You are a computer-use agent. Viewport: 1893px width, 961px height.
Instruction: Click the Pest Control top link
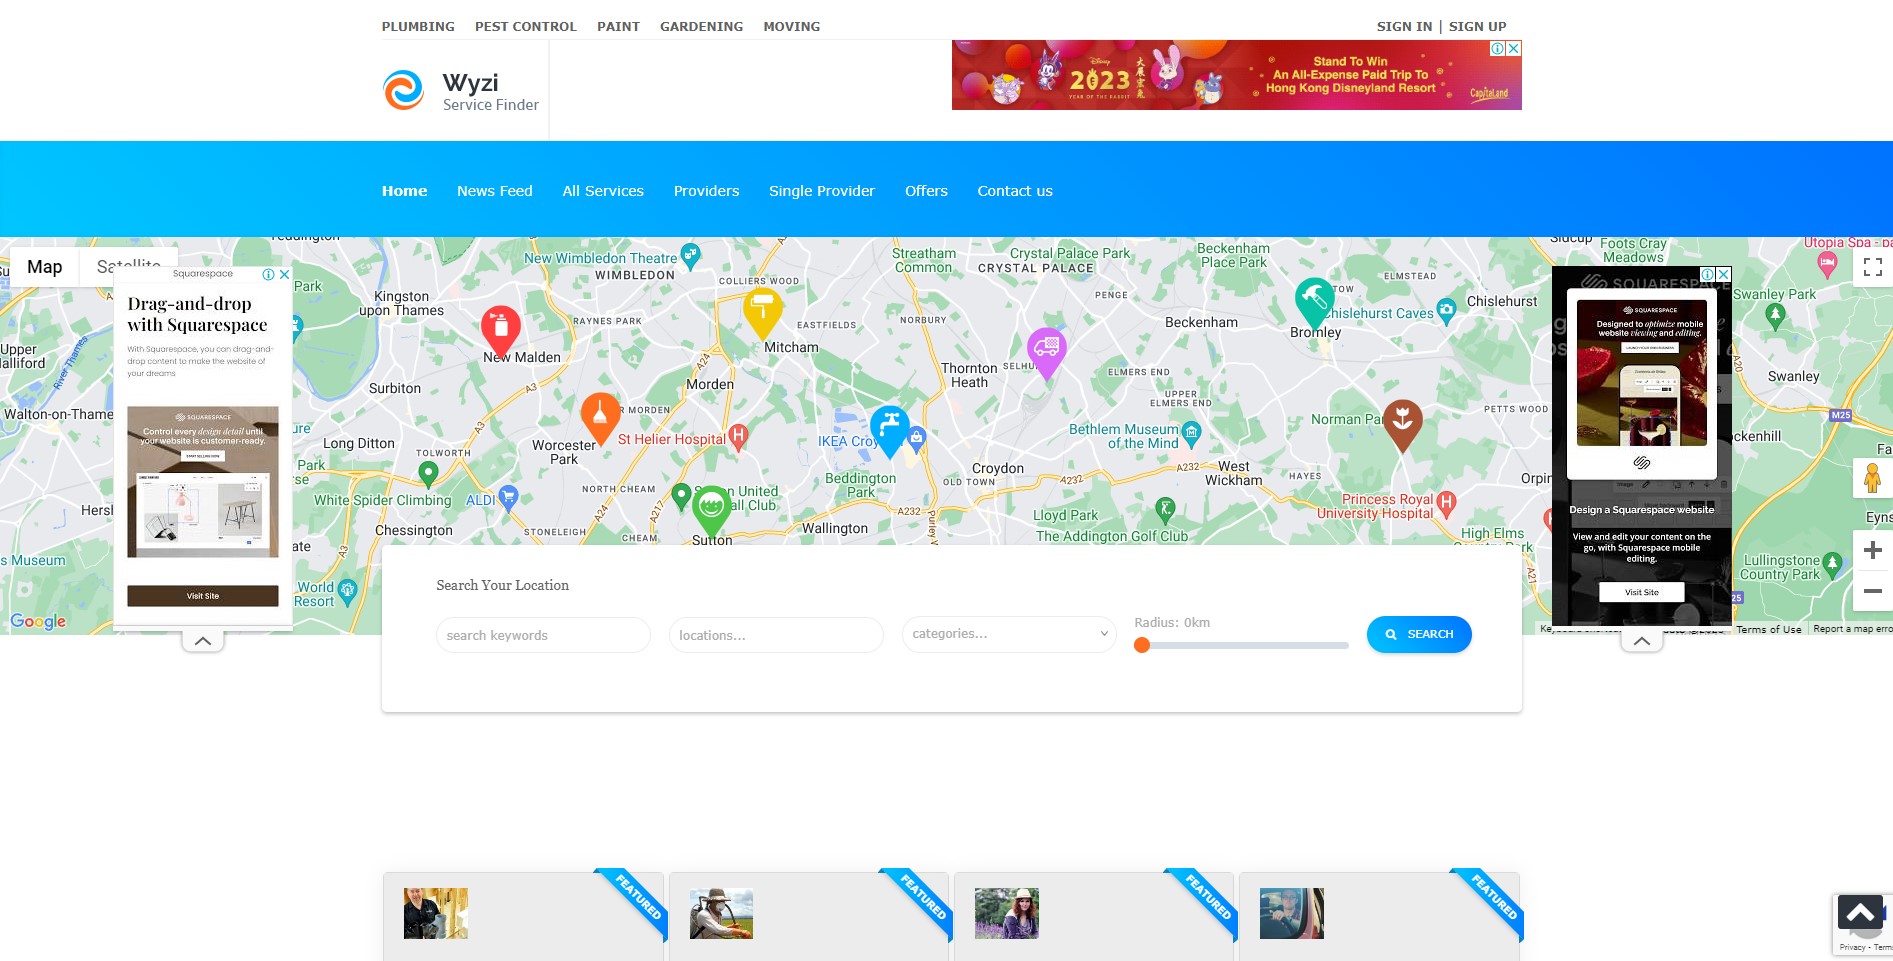(x=526, y=27)
